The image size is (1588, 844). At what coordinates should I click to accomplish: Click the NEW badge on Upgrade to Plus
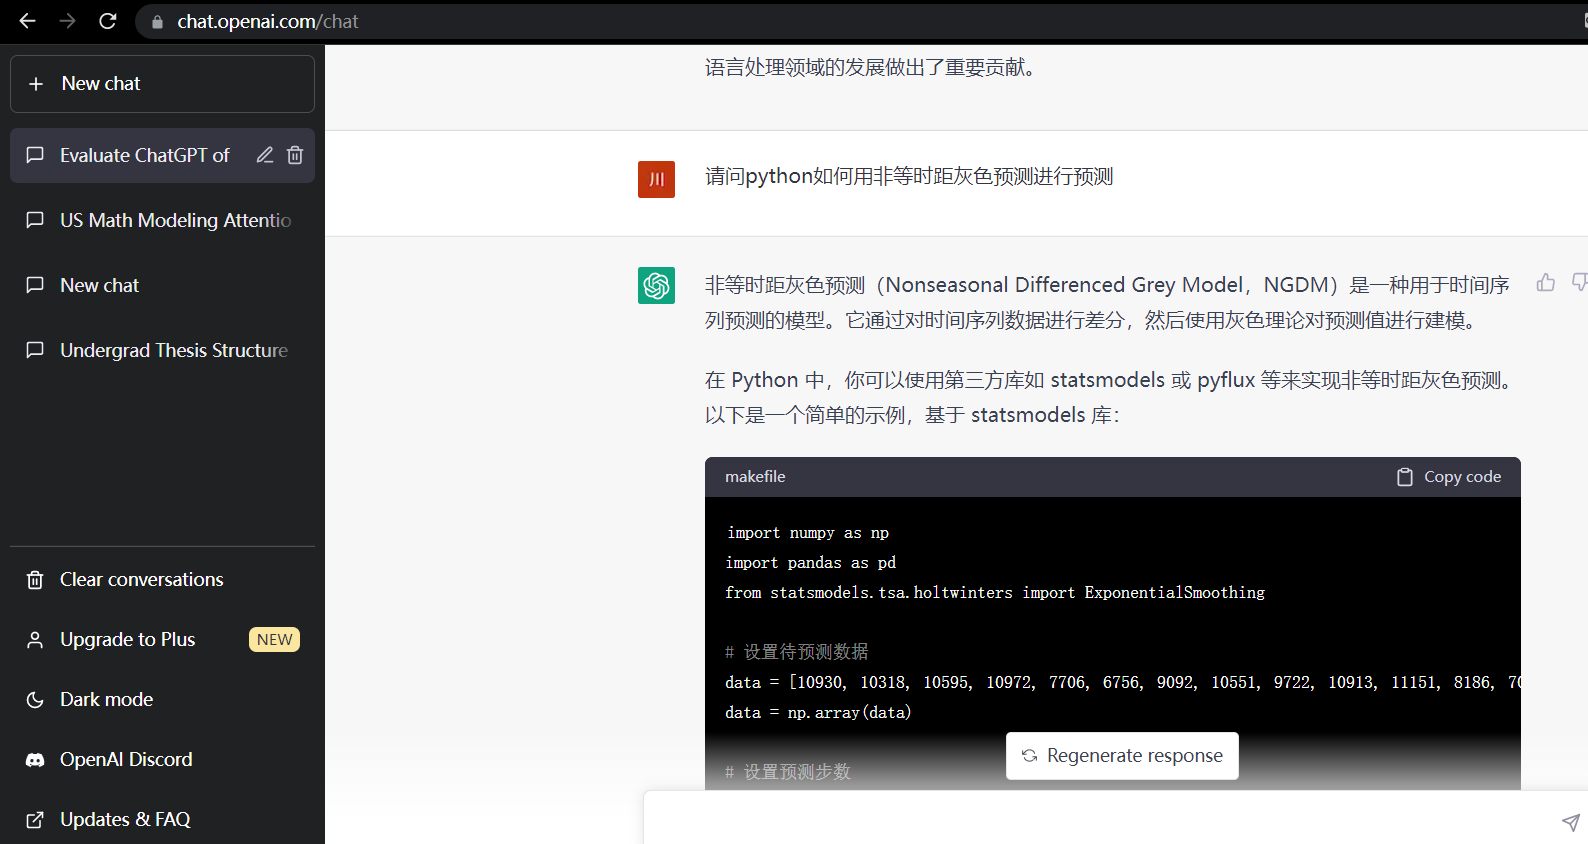click(x=274, y=640)
